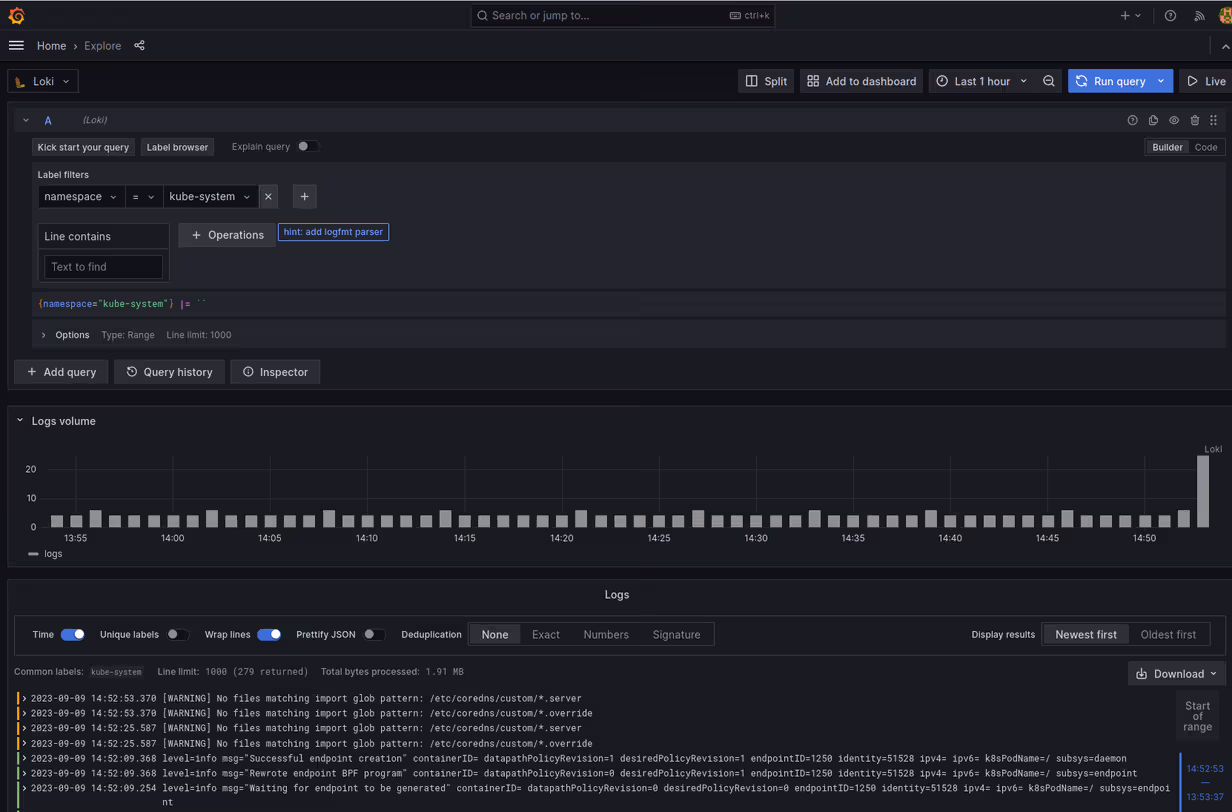
Task: Click the Add to dashboard button
Action: pyautogui.click(x=861, y=81)
